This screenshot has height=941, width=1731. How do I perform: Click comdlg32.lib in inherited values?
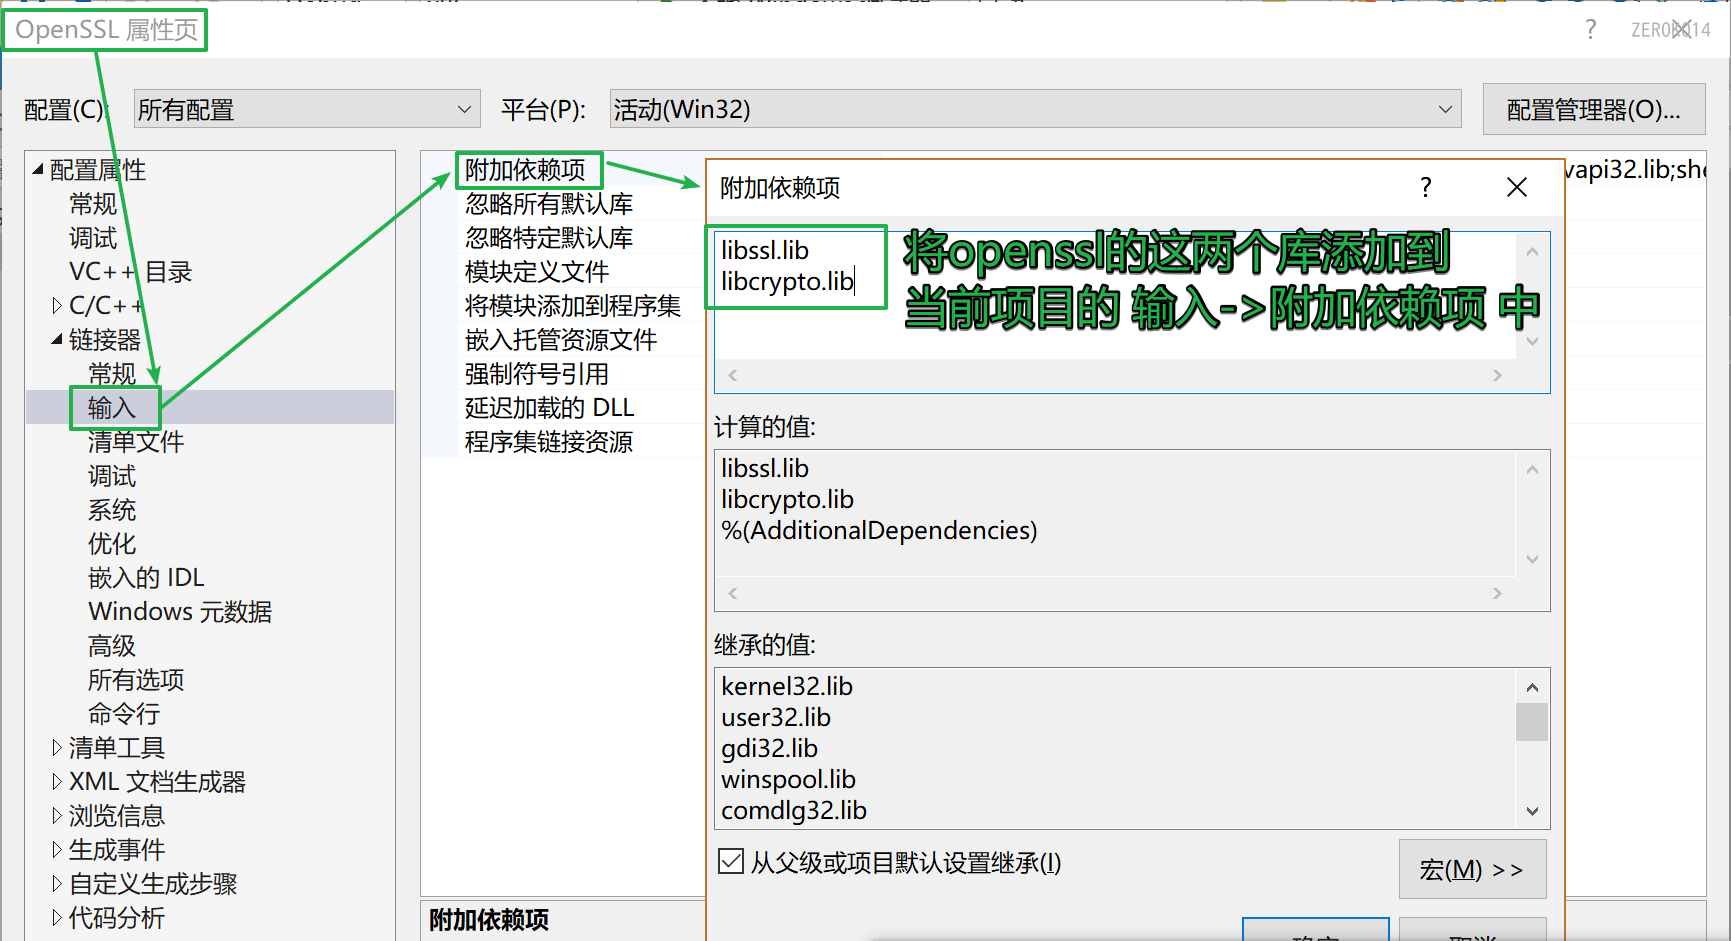(x=794, y=810)
